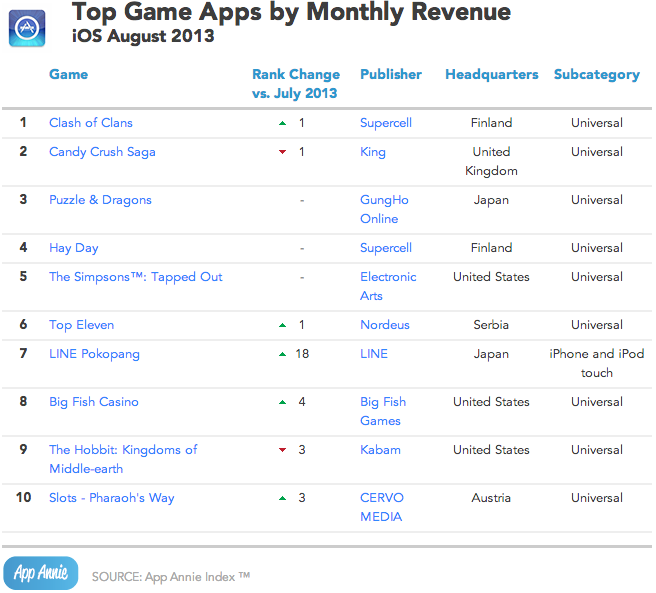Open the GungHo Online publisher link
Image resolution: width=656 pixels, height=593 pixels.
384,209
